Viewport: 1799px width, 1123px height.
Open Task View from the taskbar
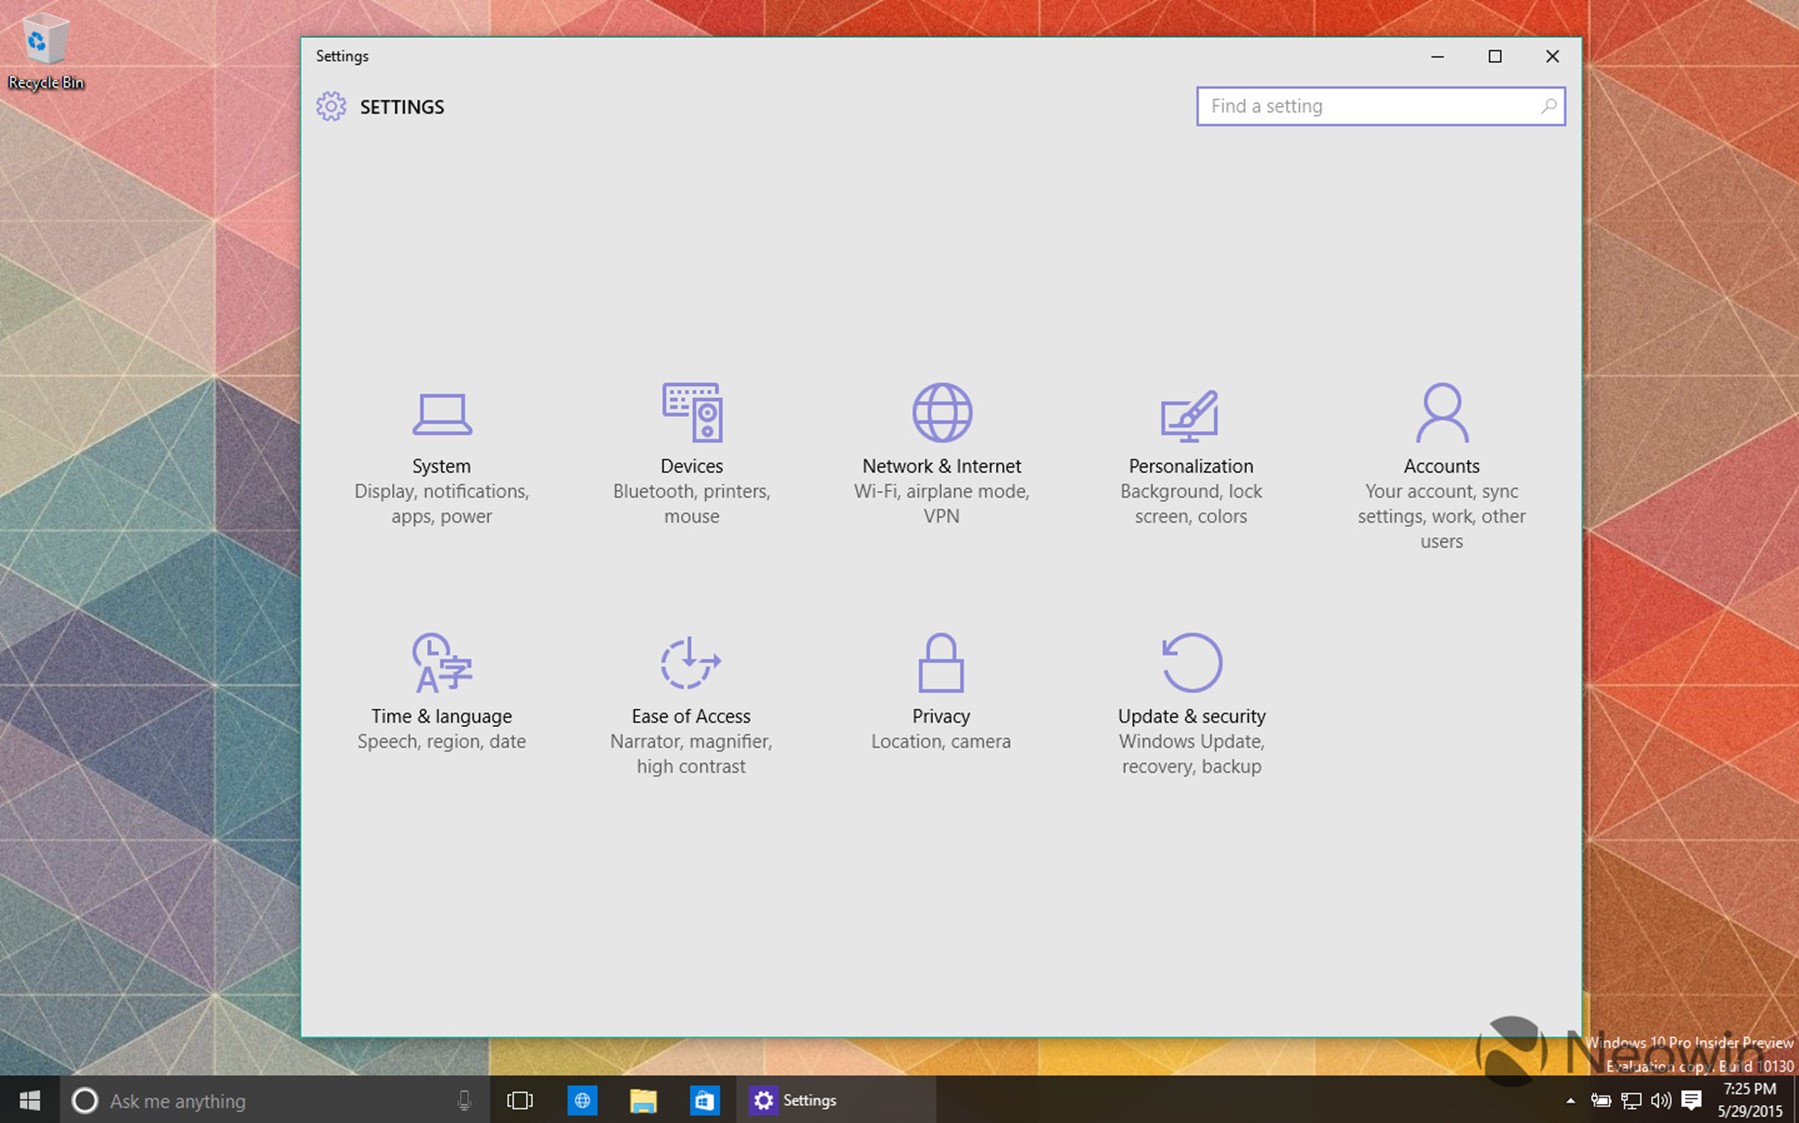coord(520,1100)
